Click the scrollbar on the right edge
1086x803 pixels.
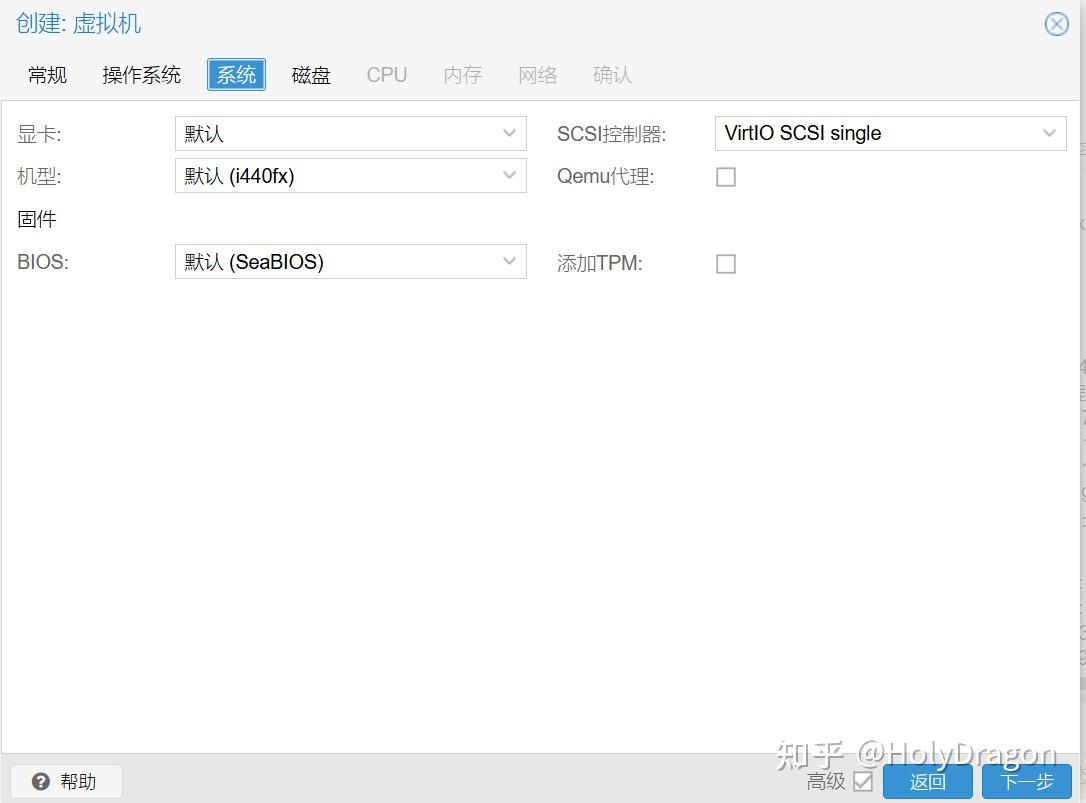click(x=1081, y=400)
